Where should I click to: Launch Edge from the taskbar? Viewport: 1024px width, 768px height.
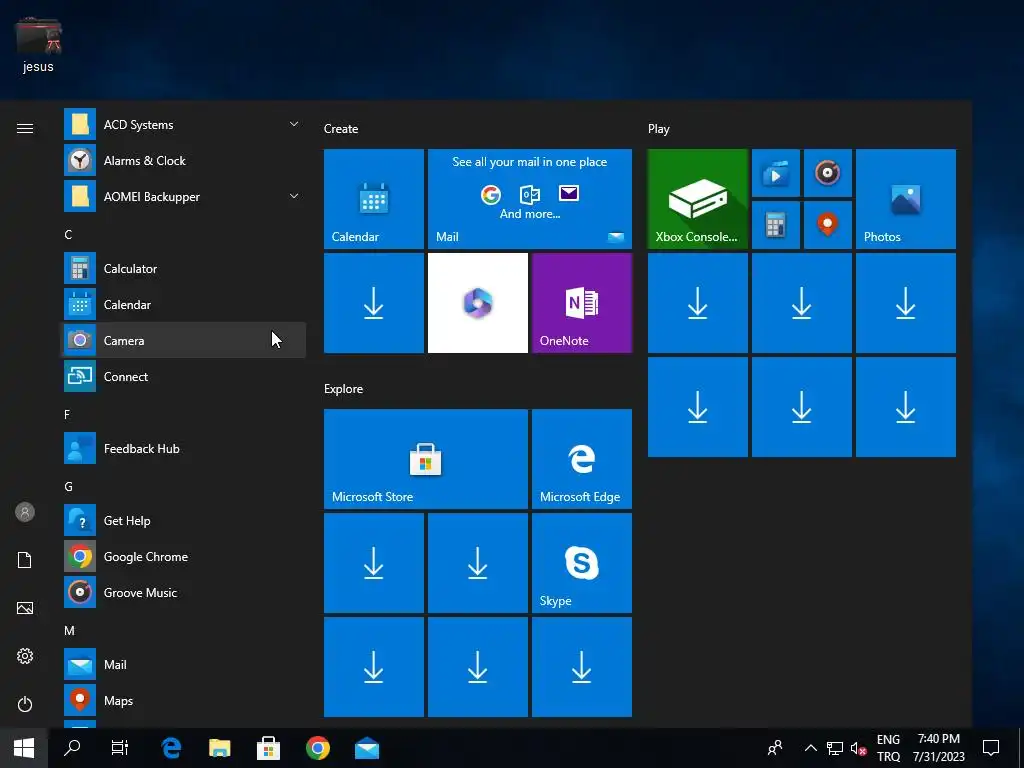coord(171,748)
